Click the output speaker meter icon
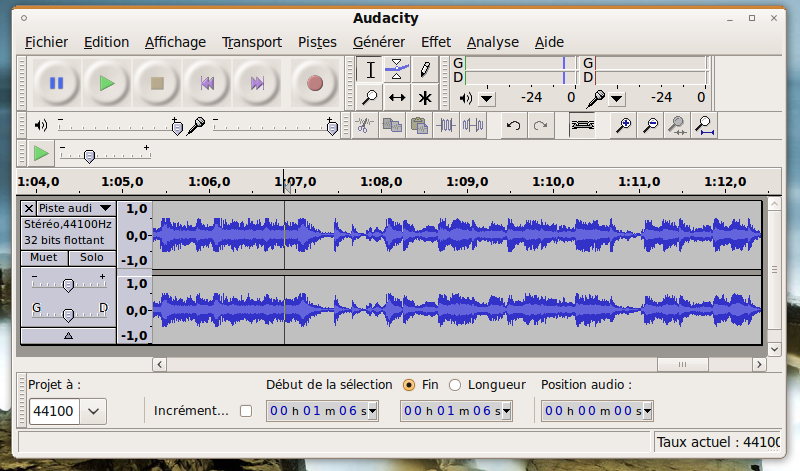 [x=466, y=98]
